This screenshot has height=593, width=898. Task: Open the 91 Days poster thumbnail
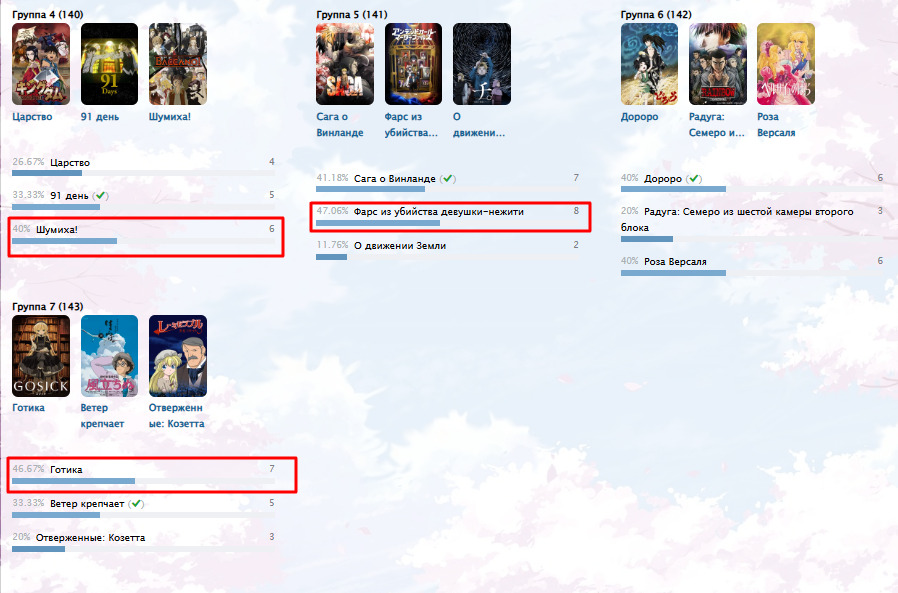click(x=109, y=64)
